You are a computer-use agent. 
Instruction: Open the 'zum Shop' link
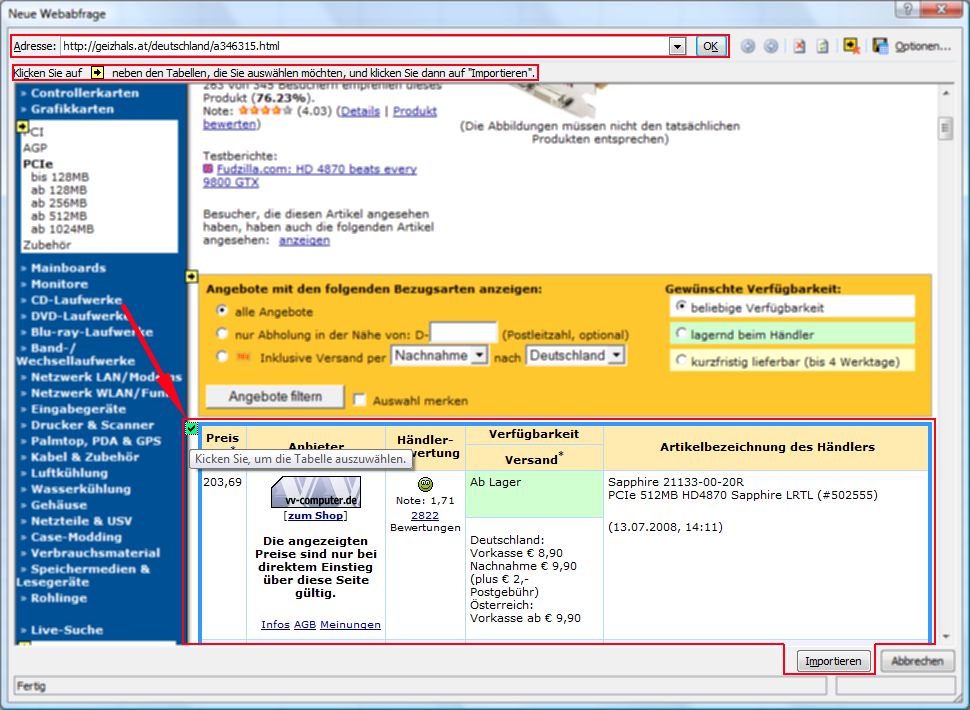point(315,516)
